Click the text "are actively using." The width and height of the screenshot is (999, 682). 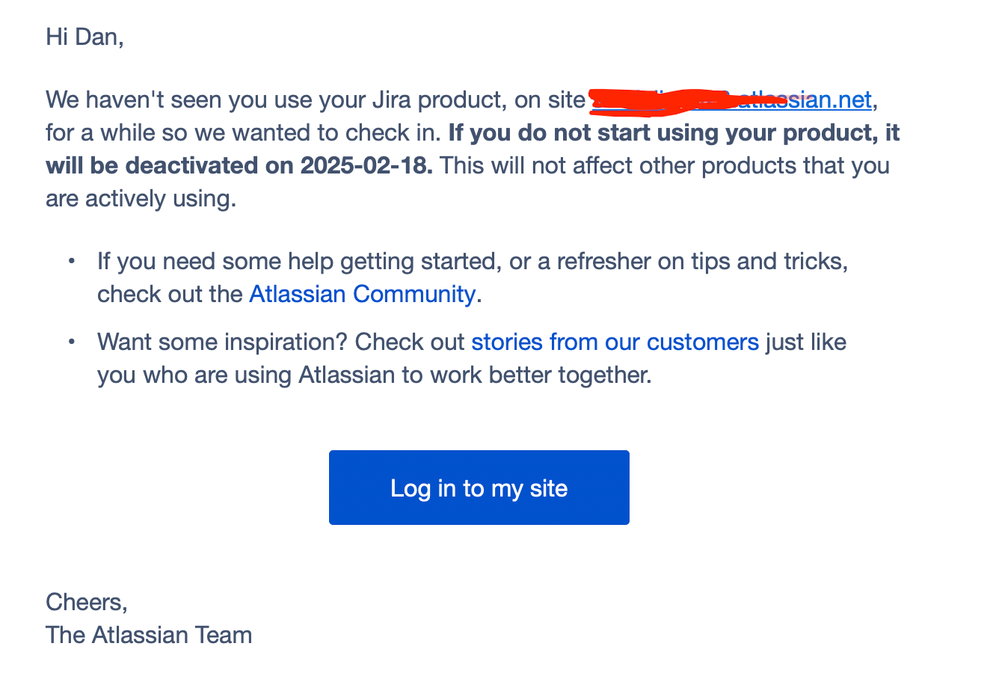click(x=141, y=198)
